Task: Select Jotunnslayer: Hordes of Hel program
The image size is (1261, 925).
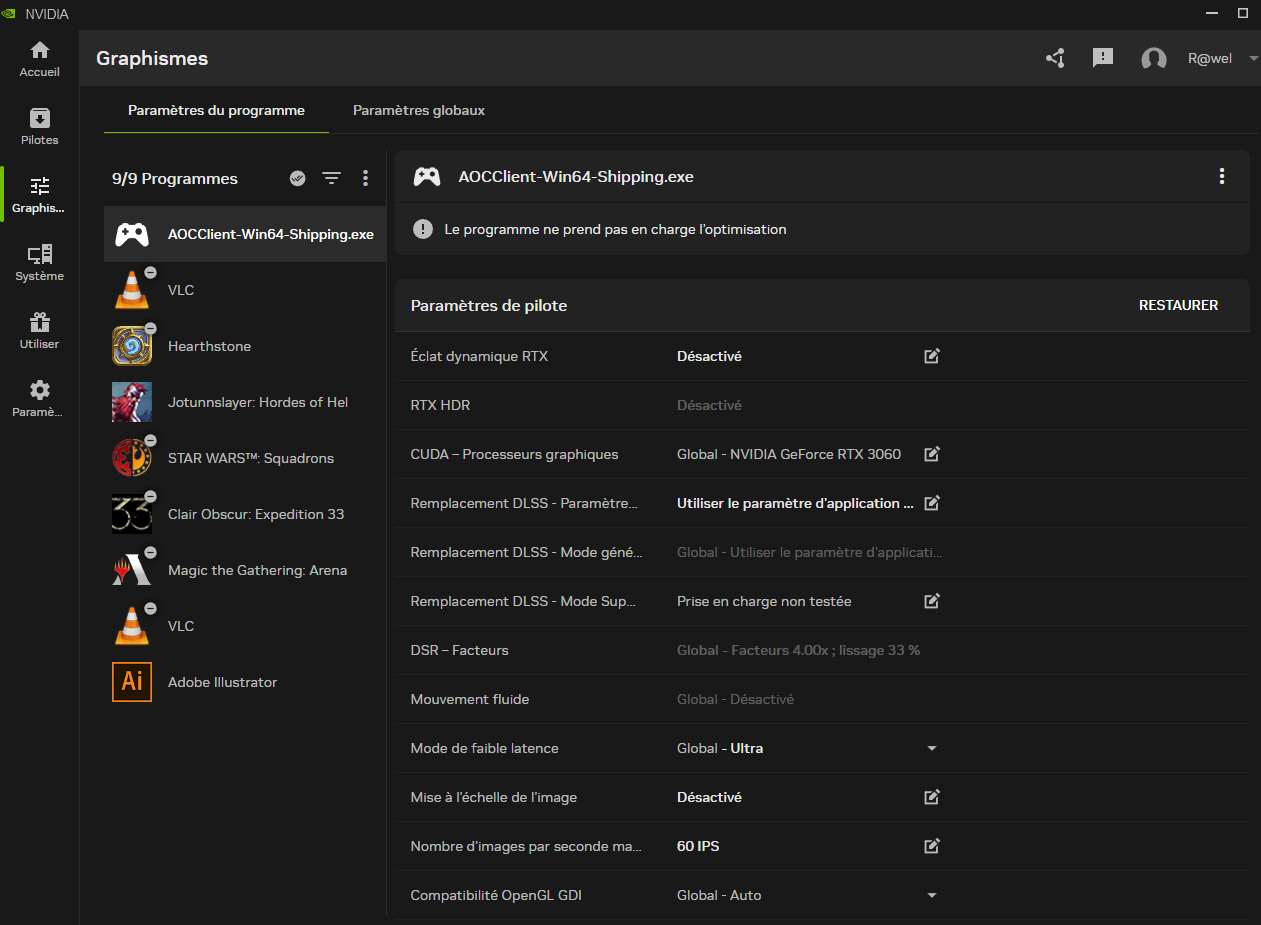Action: [x=245, y=402]
